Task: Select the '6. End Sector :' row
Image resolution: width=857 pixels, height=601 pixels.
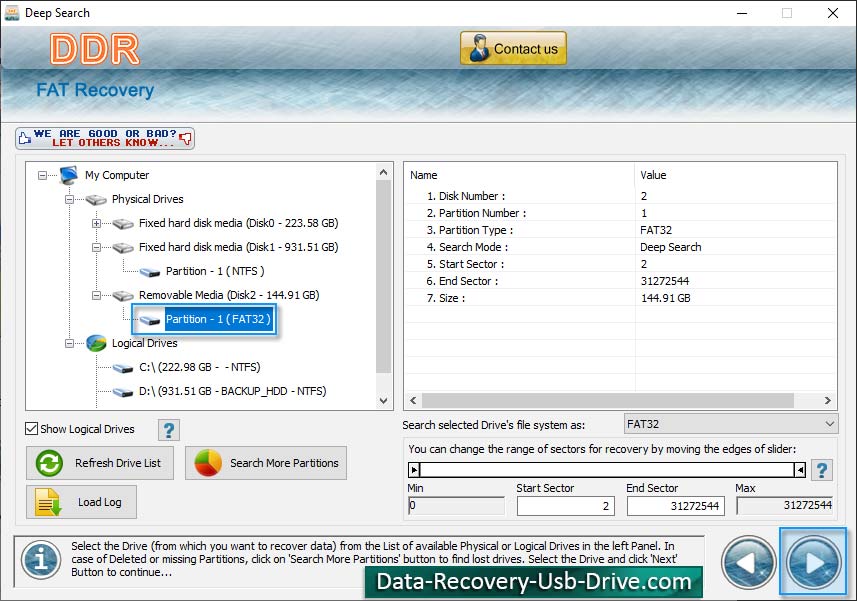Action: click(620, 281)
